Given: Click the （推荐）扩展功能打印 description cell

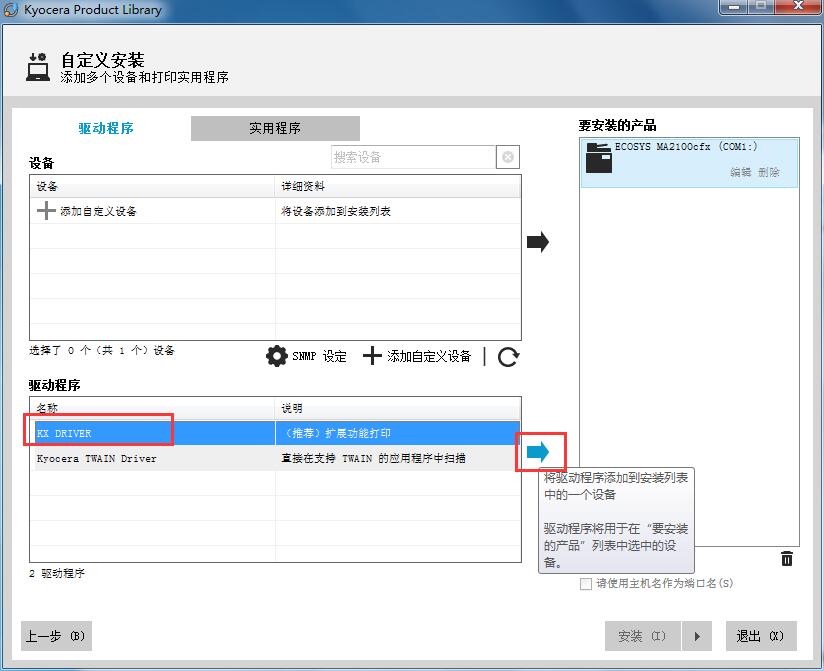Looking at the screenshot, I should coord(398,433).
